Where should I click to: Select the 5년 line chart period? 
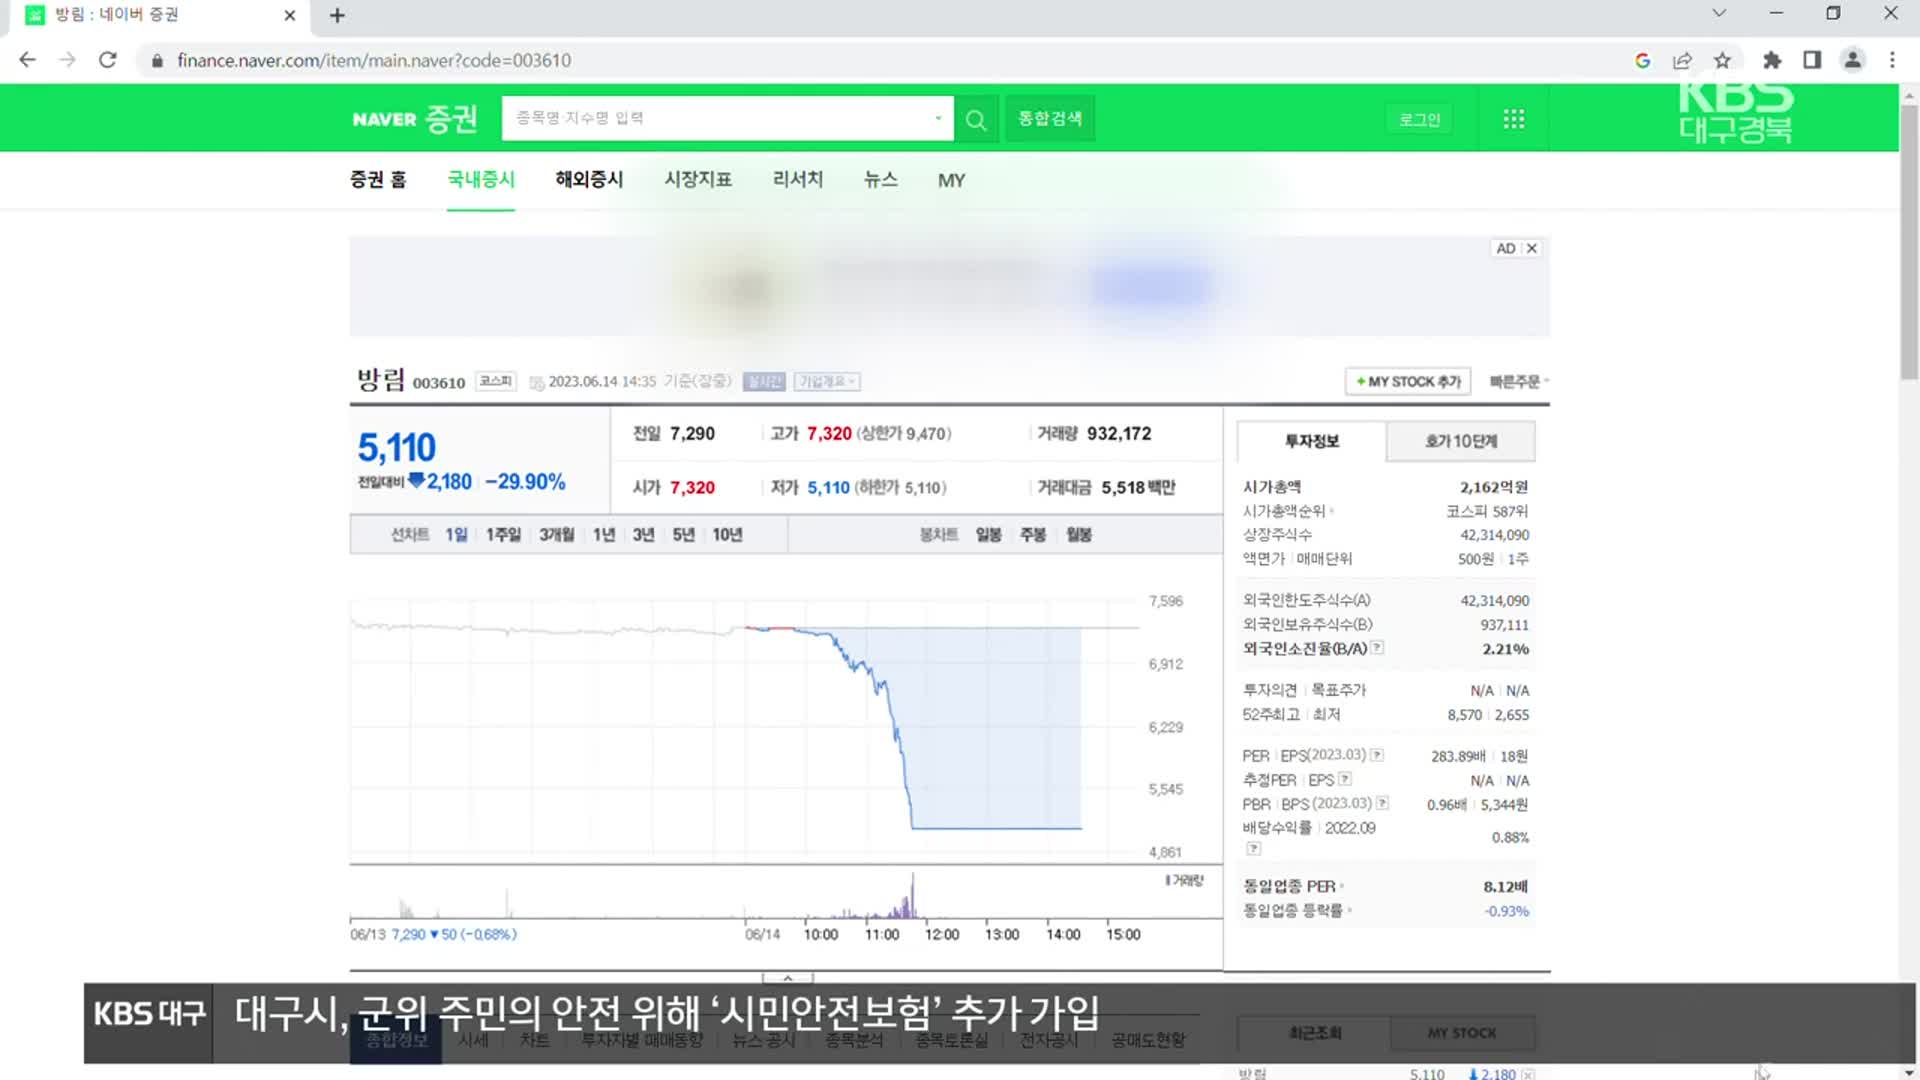click(x=683, y=535)
